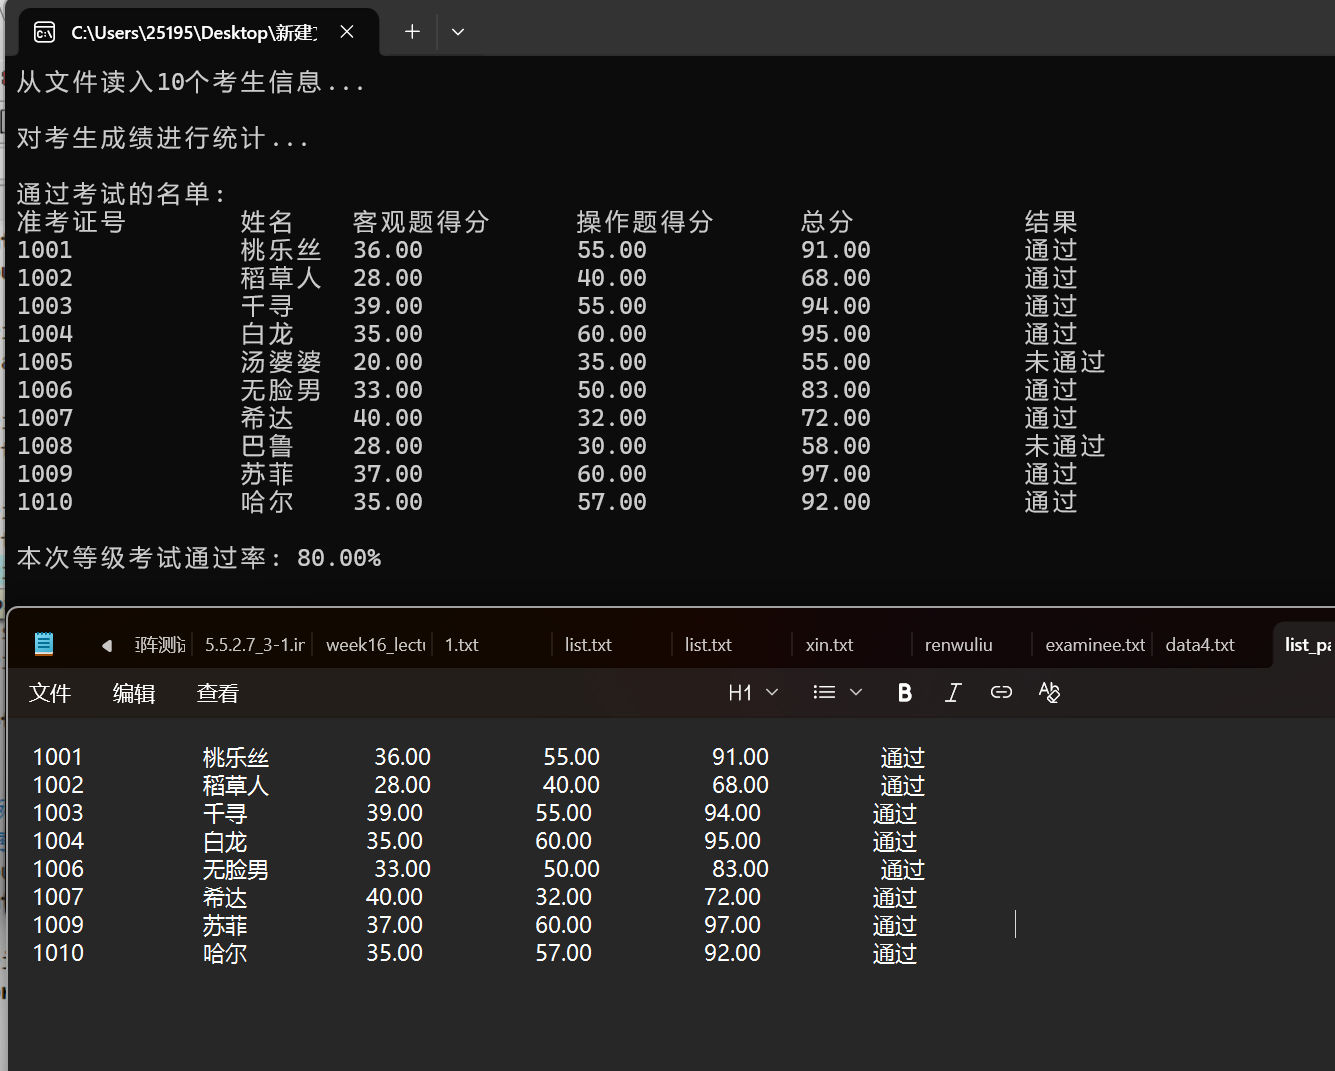
Task: Switch to the week16_lectu Notepad tab
Action: click(375, 645)
